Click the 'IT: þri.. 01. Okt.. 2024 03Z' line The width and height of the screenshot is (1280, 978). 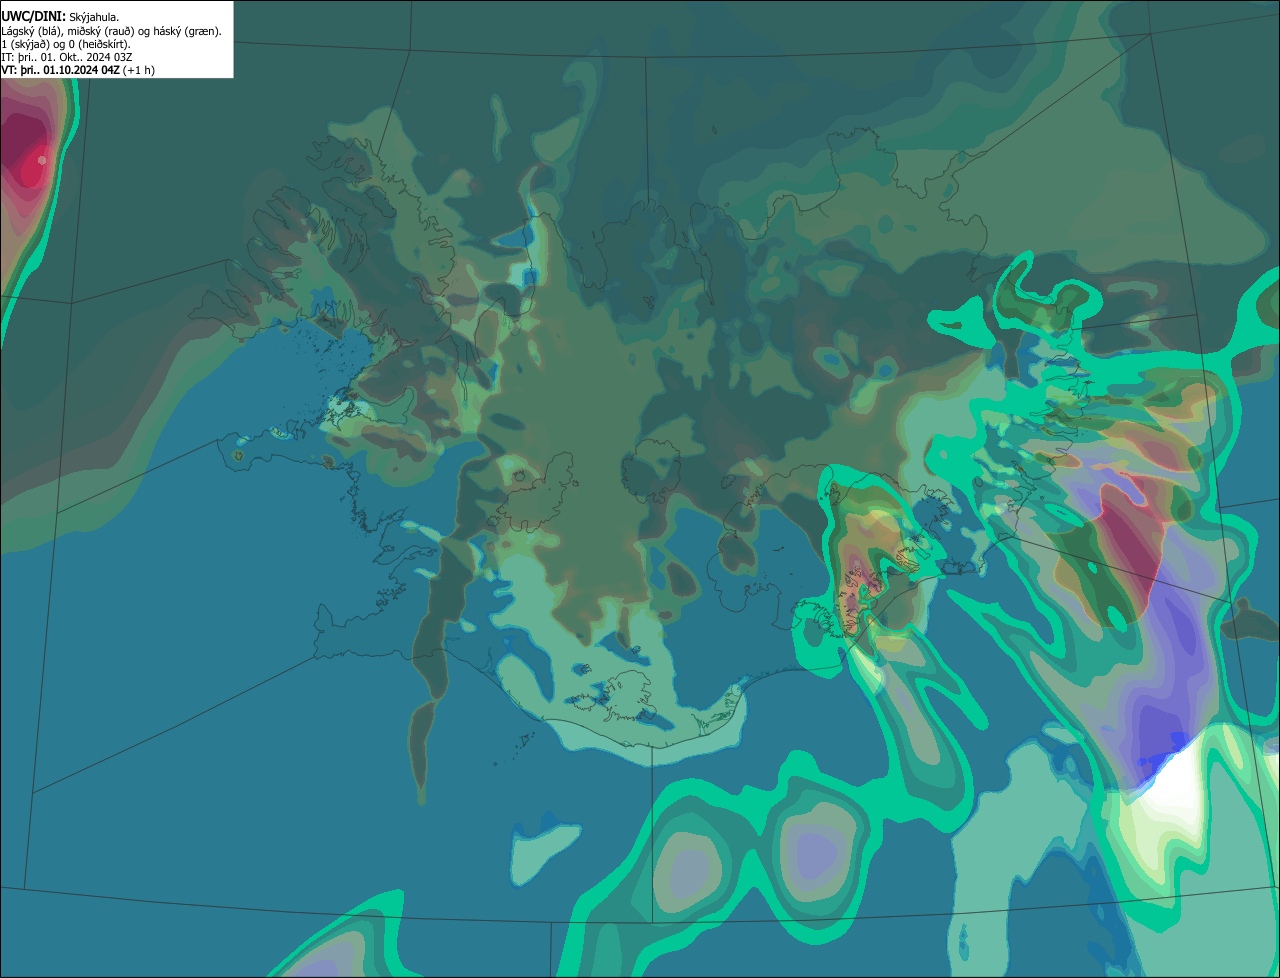coord(67,57)
